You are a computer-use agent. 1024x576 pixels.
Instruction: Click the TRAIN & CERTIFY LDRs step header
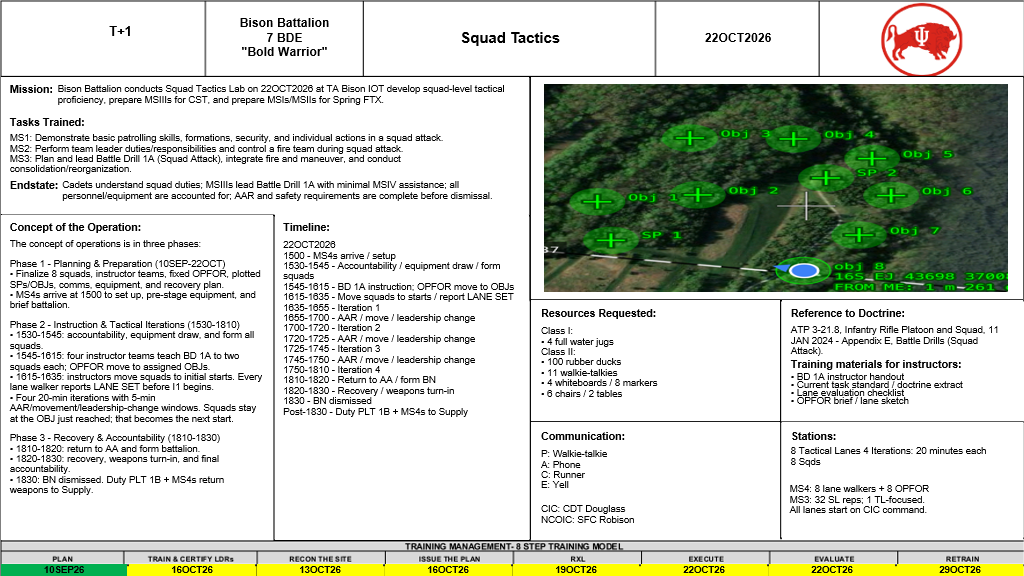click(x=191, y=559)
